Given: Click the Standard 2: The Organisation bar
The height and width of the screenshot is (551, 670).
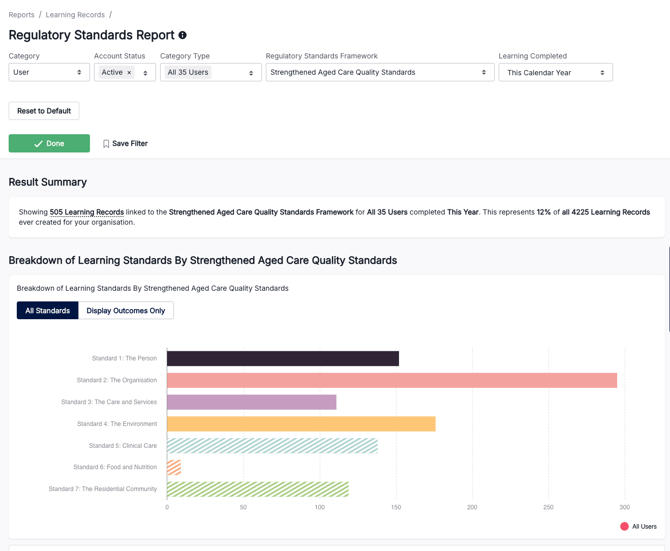Looking at the screenshot, I should (x=391, y=380).
